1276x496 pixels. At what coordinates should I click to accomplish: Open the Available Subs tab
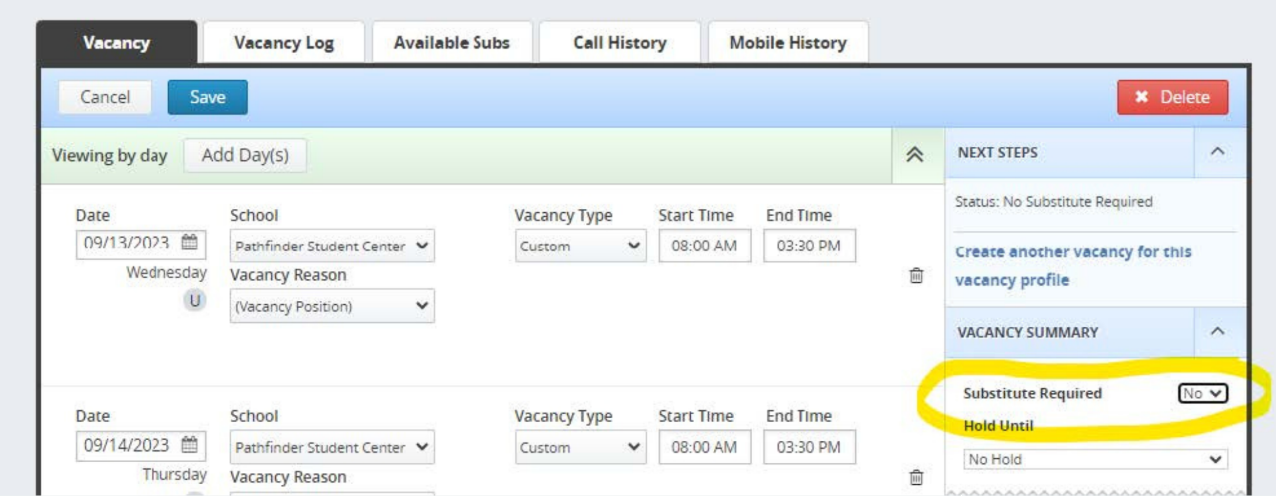point(451,43)
